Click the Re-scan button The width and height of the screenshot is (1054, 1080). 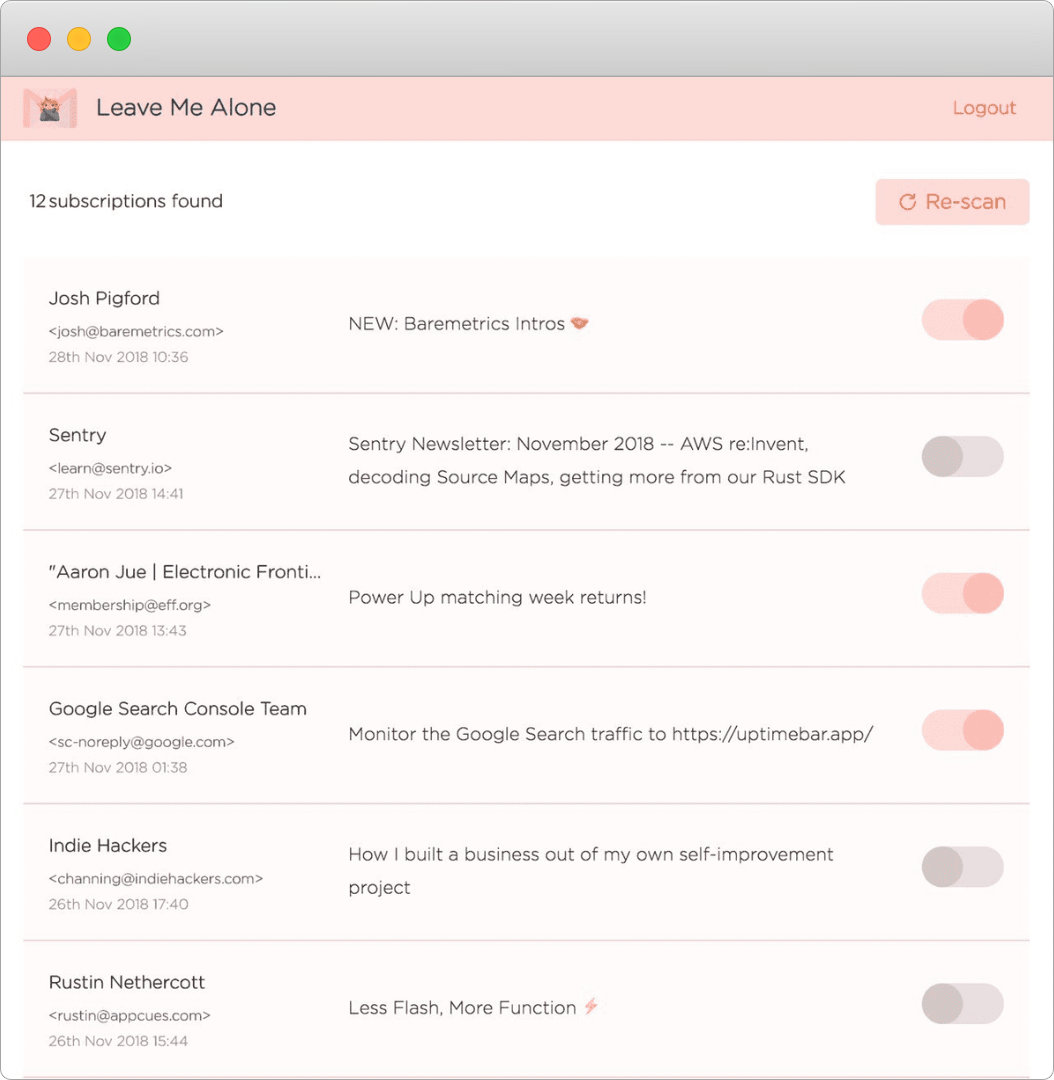(952, 202)
